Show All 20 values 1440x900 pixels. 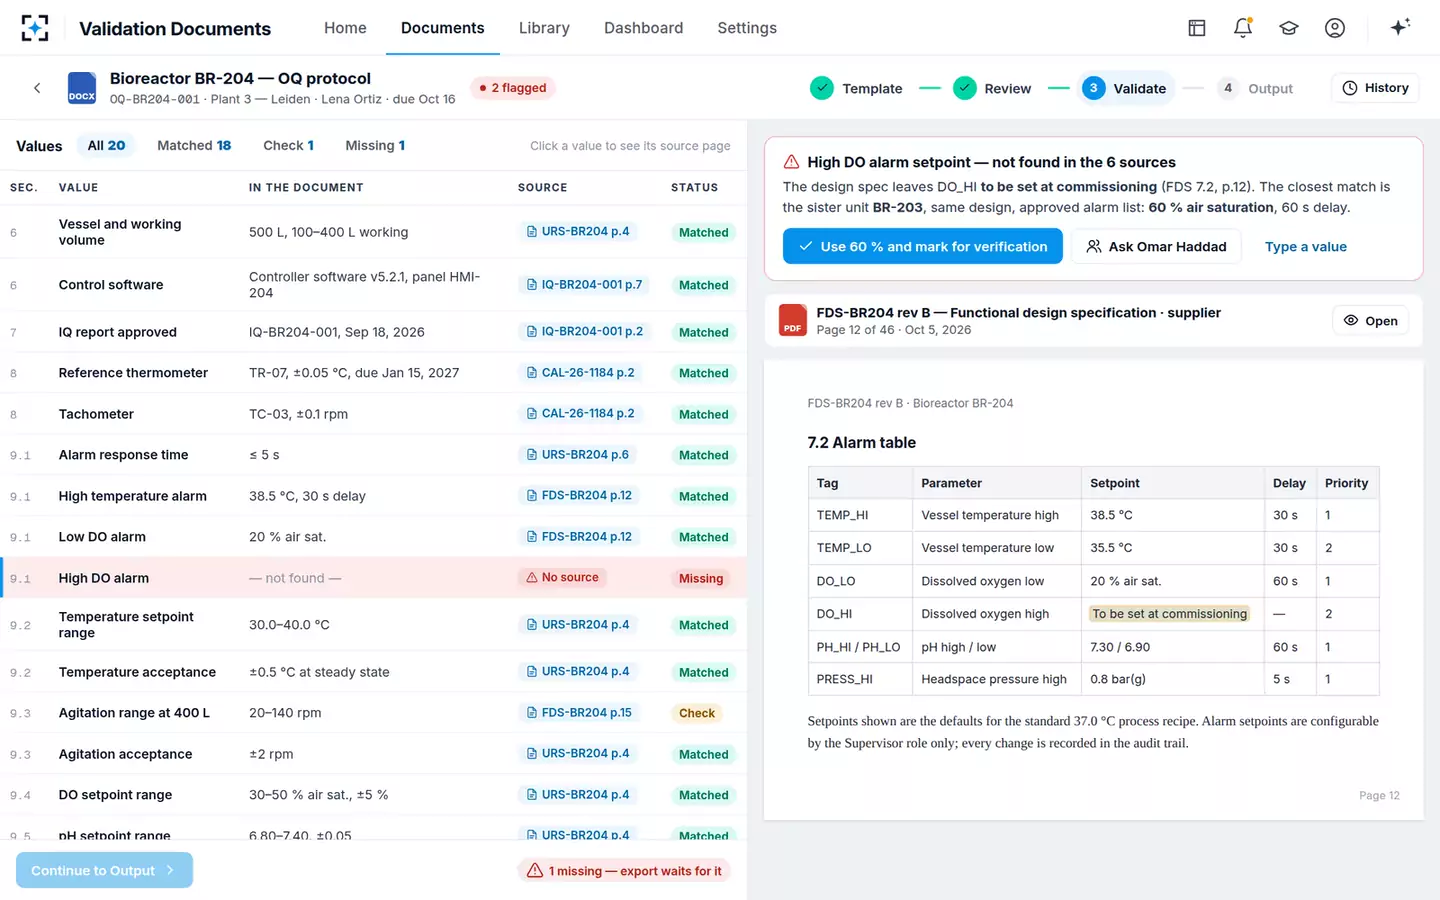click(106, 145)
